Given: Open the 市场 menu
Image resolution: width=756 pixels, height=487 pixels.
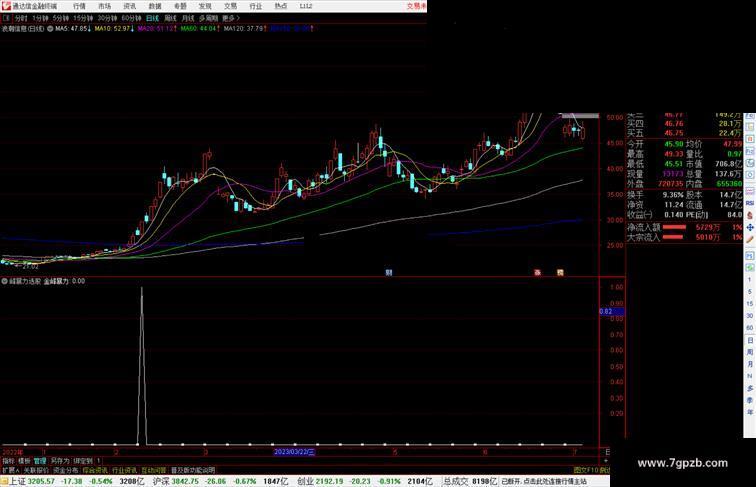Looking at the screenshot, I should (x=104, y=6).
